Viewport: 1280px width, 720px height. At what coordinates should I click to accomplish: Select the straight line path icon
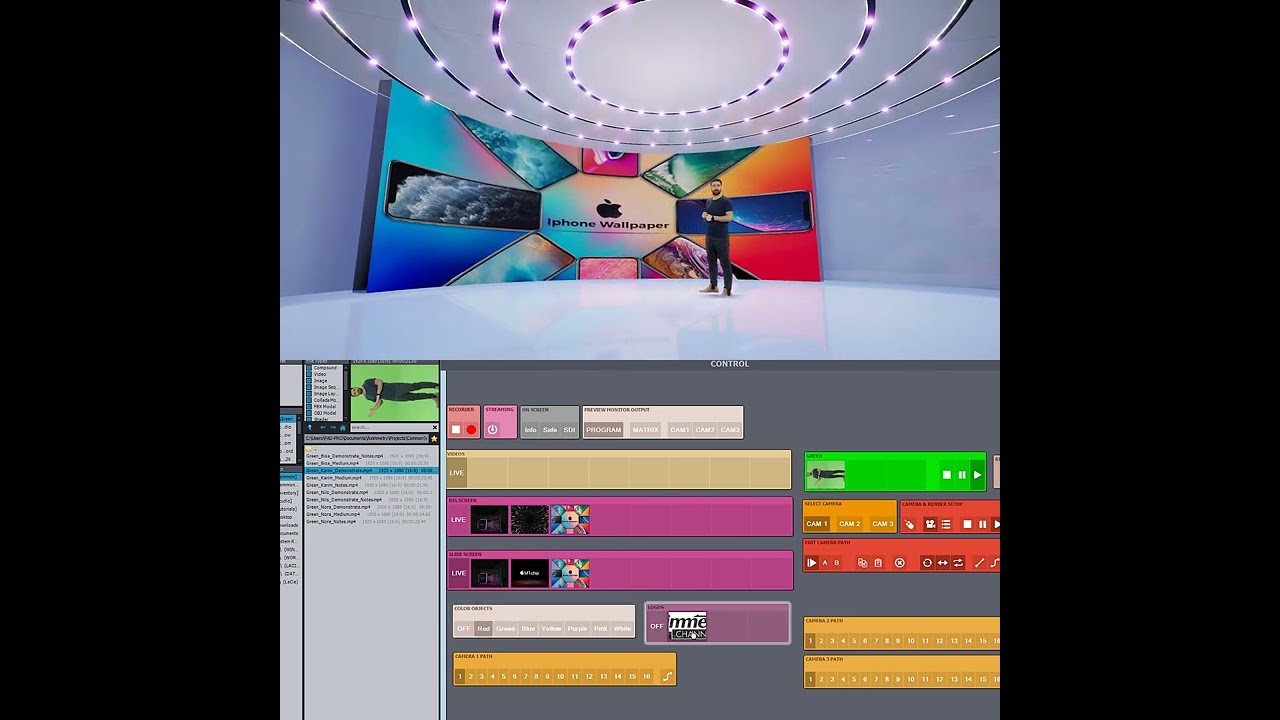click(979, 563)
